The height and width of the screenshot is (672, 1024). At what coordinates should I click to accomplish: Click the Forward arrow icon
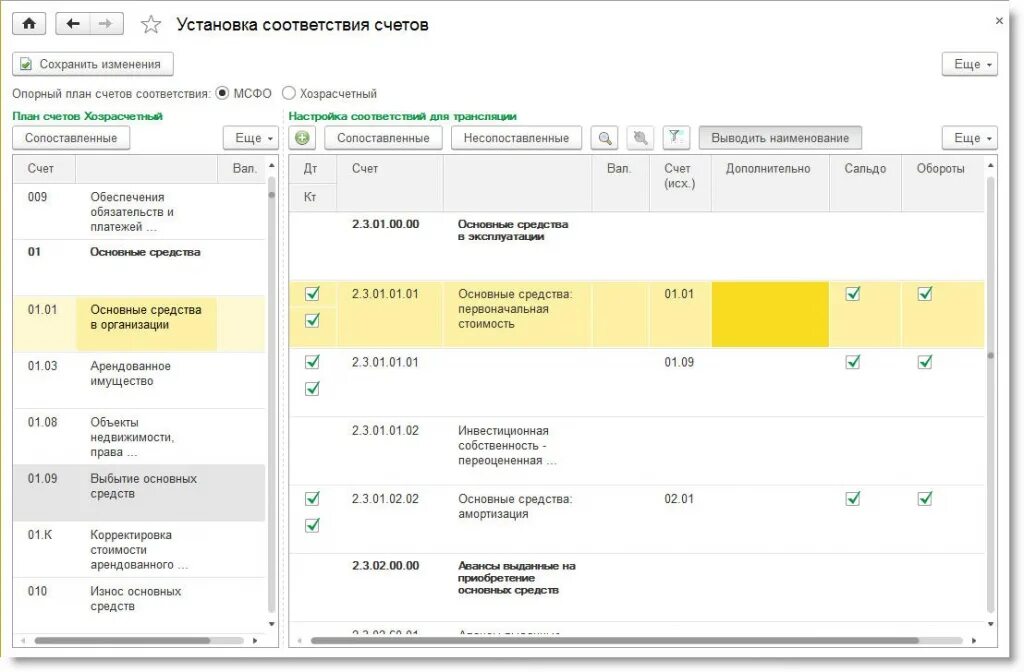104,22
